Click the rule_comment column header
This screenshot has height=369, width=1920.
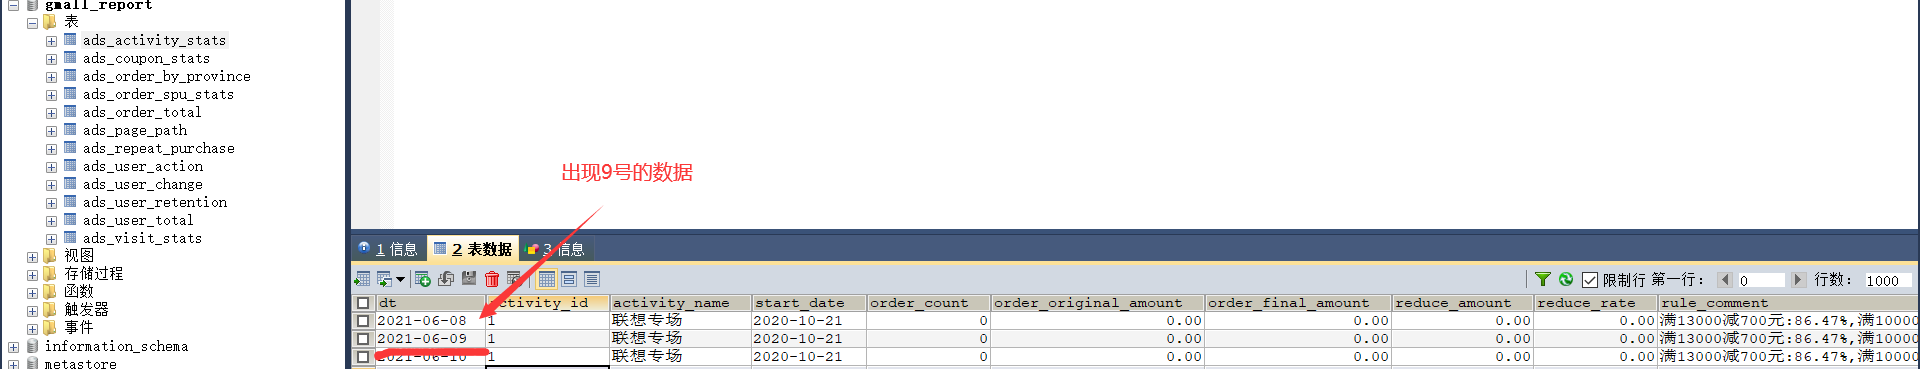point(1789,303)
